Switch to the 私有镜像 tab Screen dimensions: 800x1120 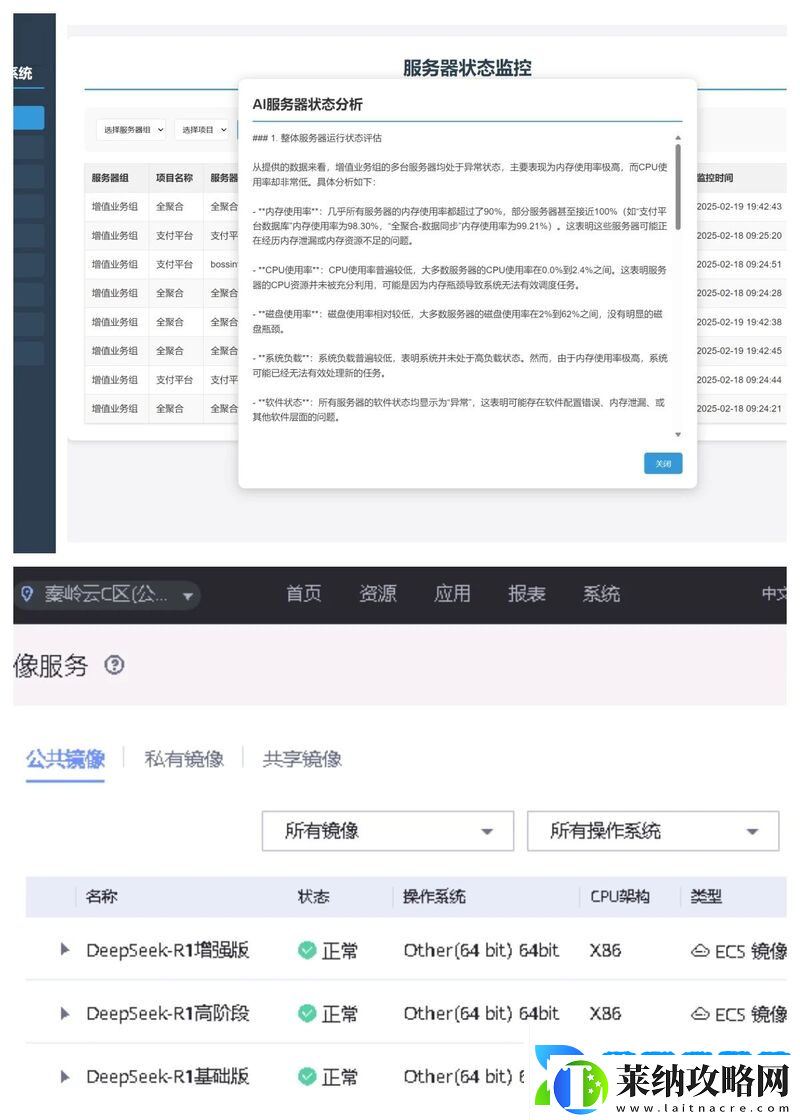tap(184, 759)
